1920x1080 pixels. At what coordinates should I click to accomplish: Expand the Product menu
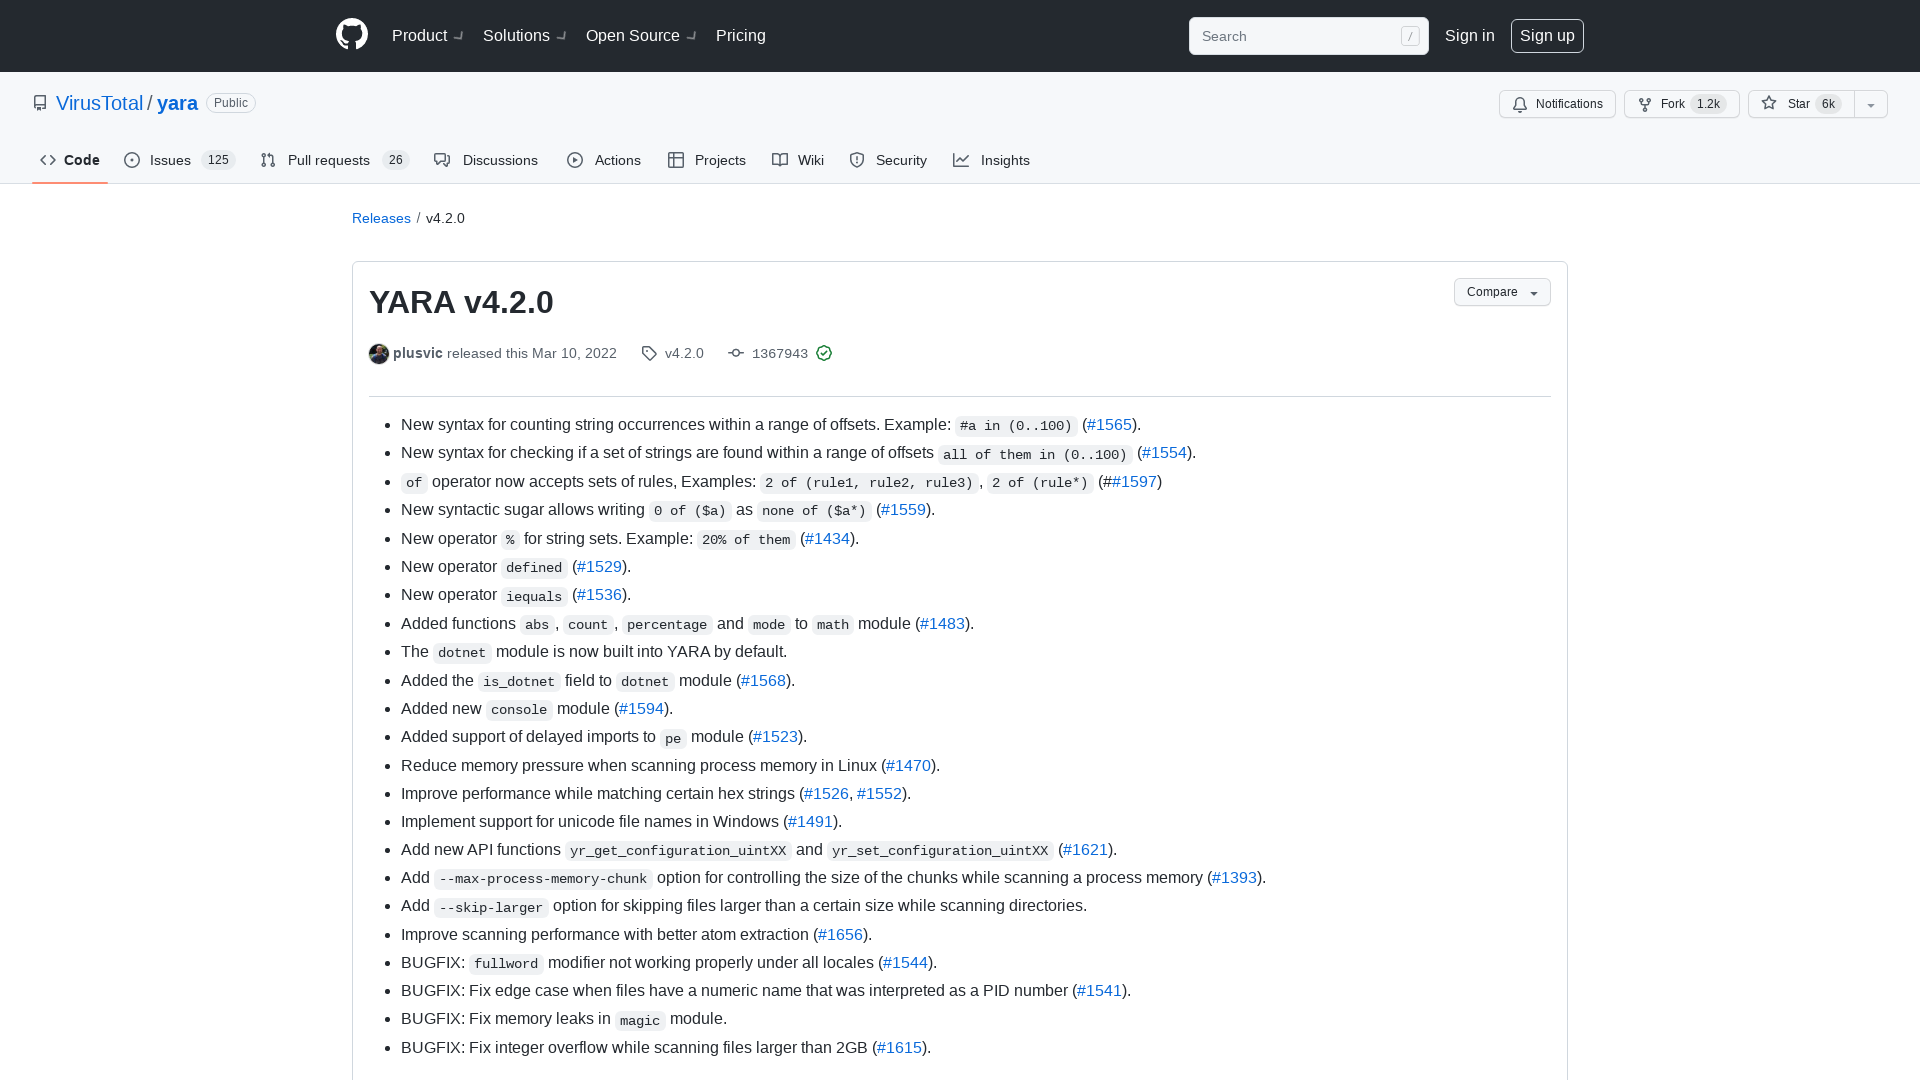coord(427,36)
